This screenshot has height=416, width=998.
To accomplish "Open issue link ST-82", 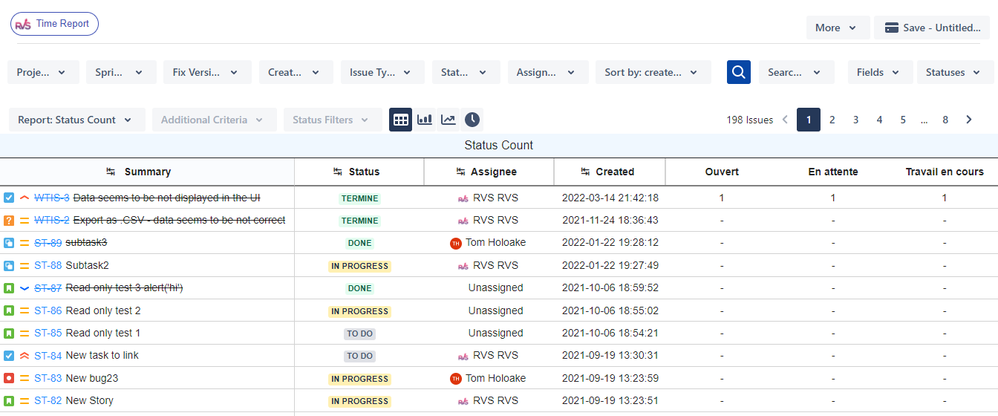I will click(48, 401).
